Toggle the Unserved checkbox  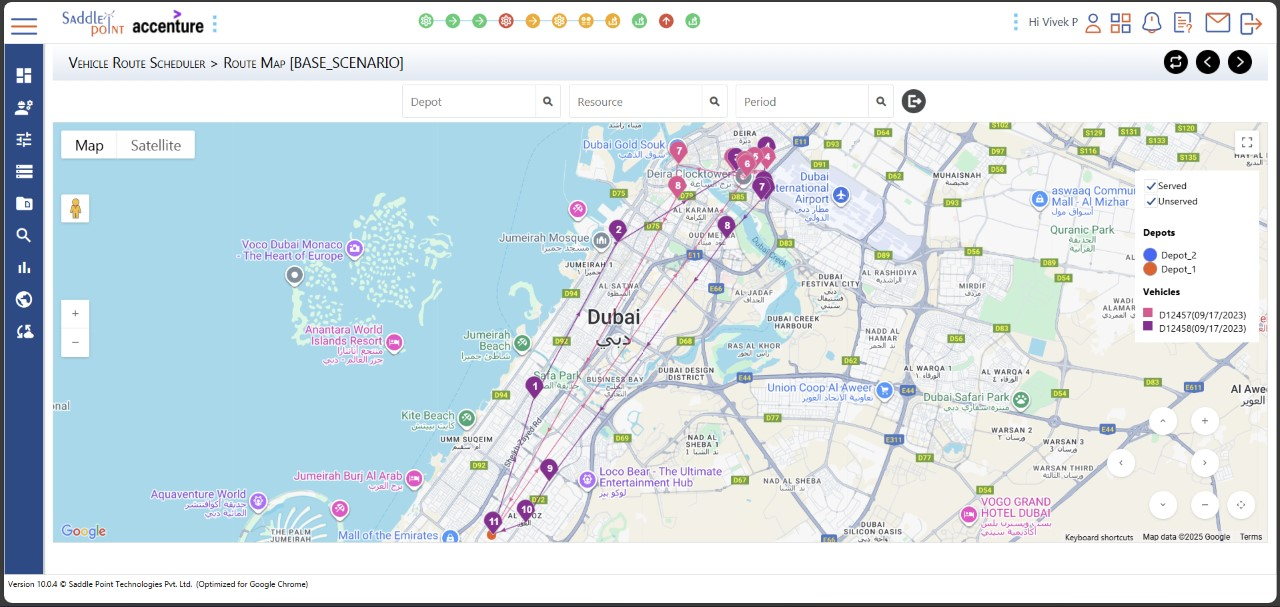point(1152,201)
